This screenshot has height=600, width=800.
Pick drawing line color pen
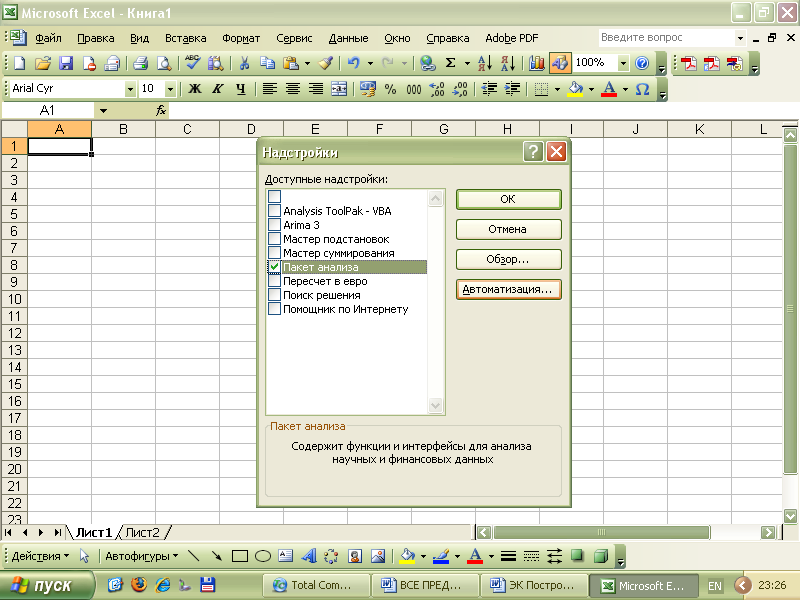[441, 556]
